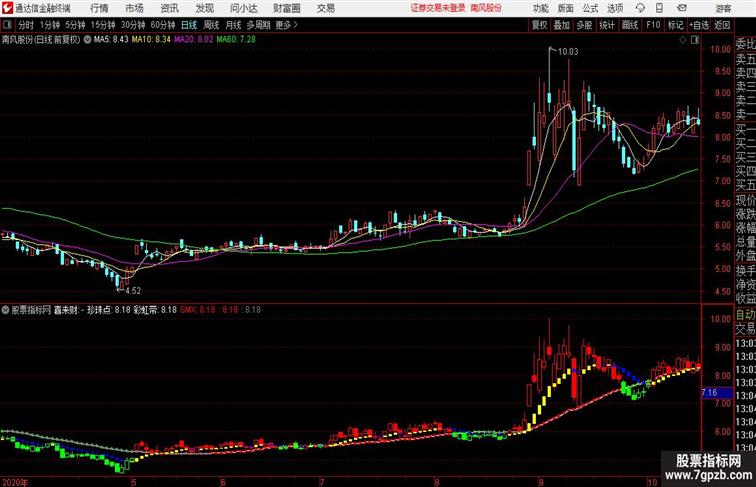Switch to the 30分钟 period tab

pos(133,25)
